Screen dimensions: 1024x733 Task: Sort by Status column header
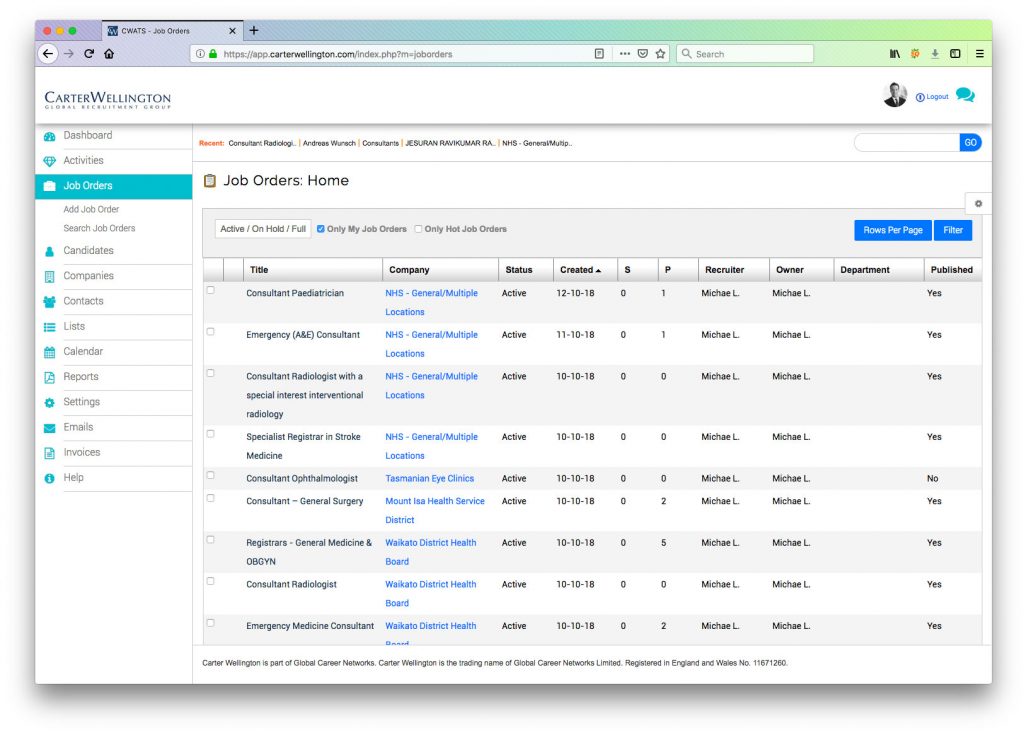(x=519, y=270)
